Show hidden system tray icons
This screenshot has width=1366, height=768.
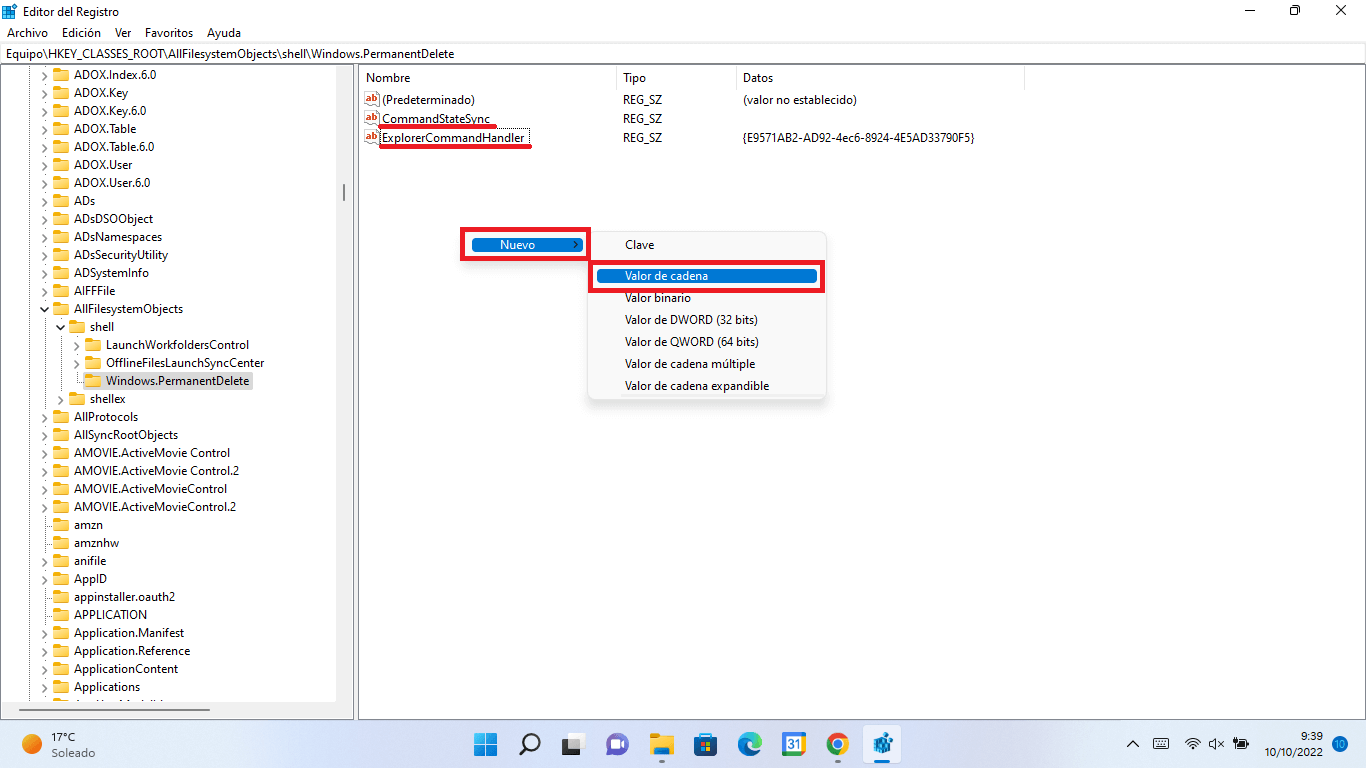point(1133,744)
